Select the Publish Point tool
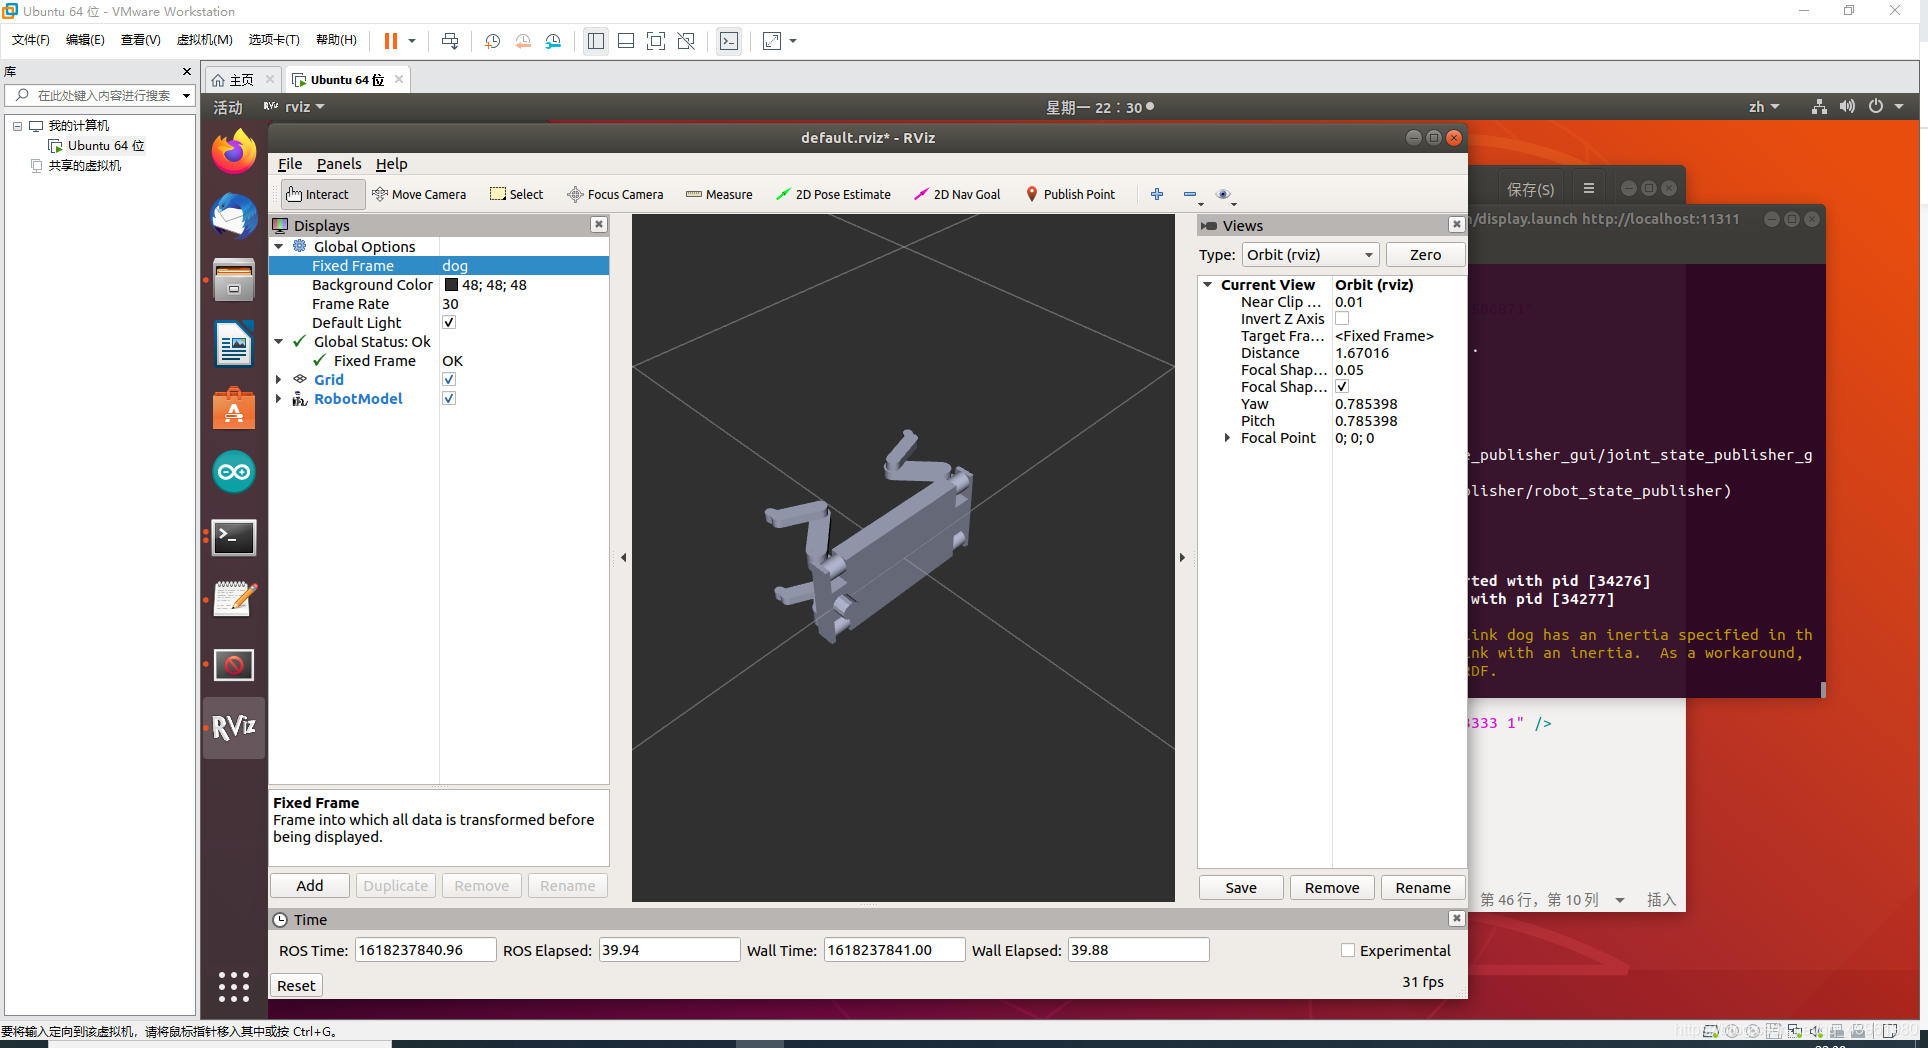 1070,194
